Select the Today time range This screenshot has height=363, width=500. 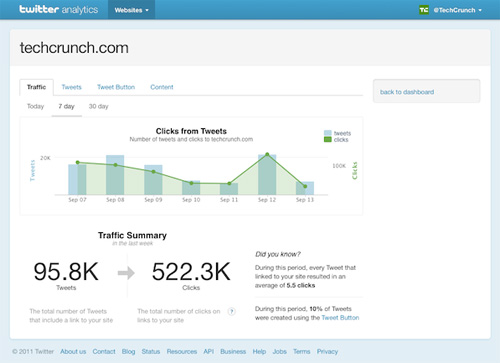click(35, 106)
